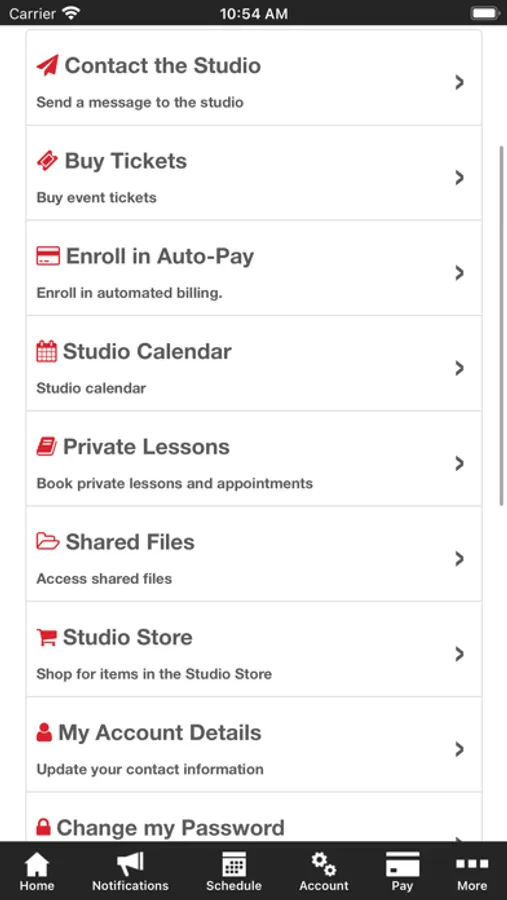Tap the person icon for Account Details
The height and width of the screenshot is (900, 507).
pyautogui.click(x=44, y=732)
